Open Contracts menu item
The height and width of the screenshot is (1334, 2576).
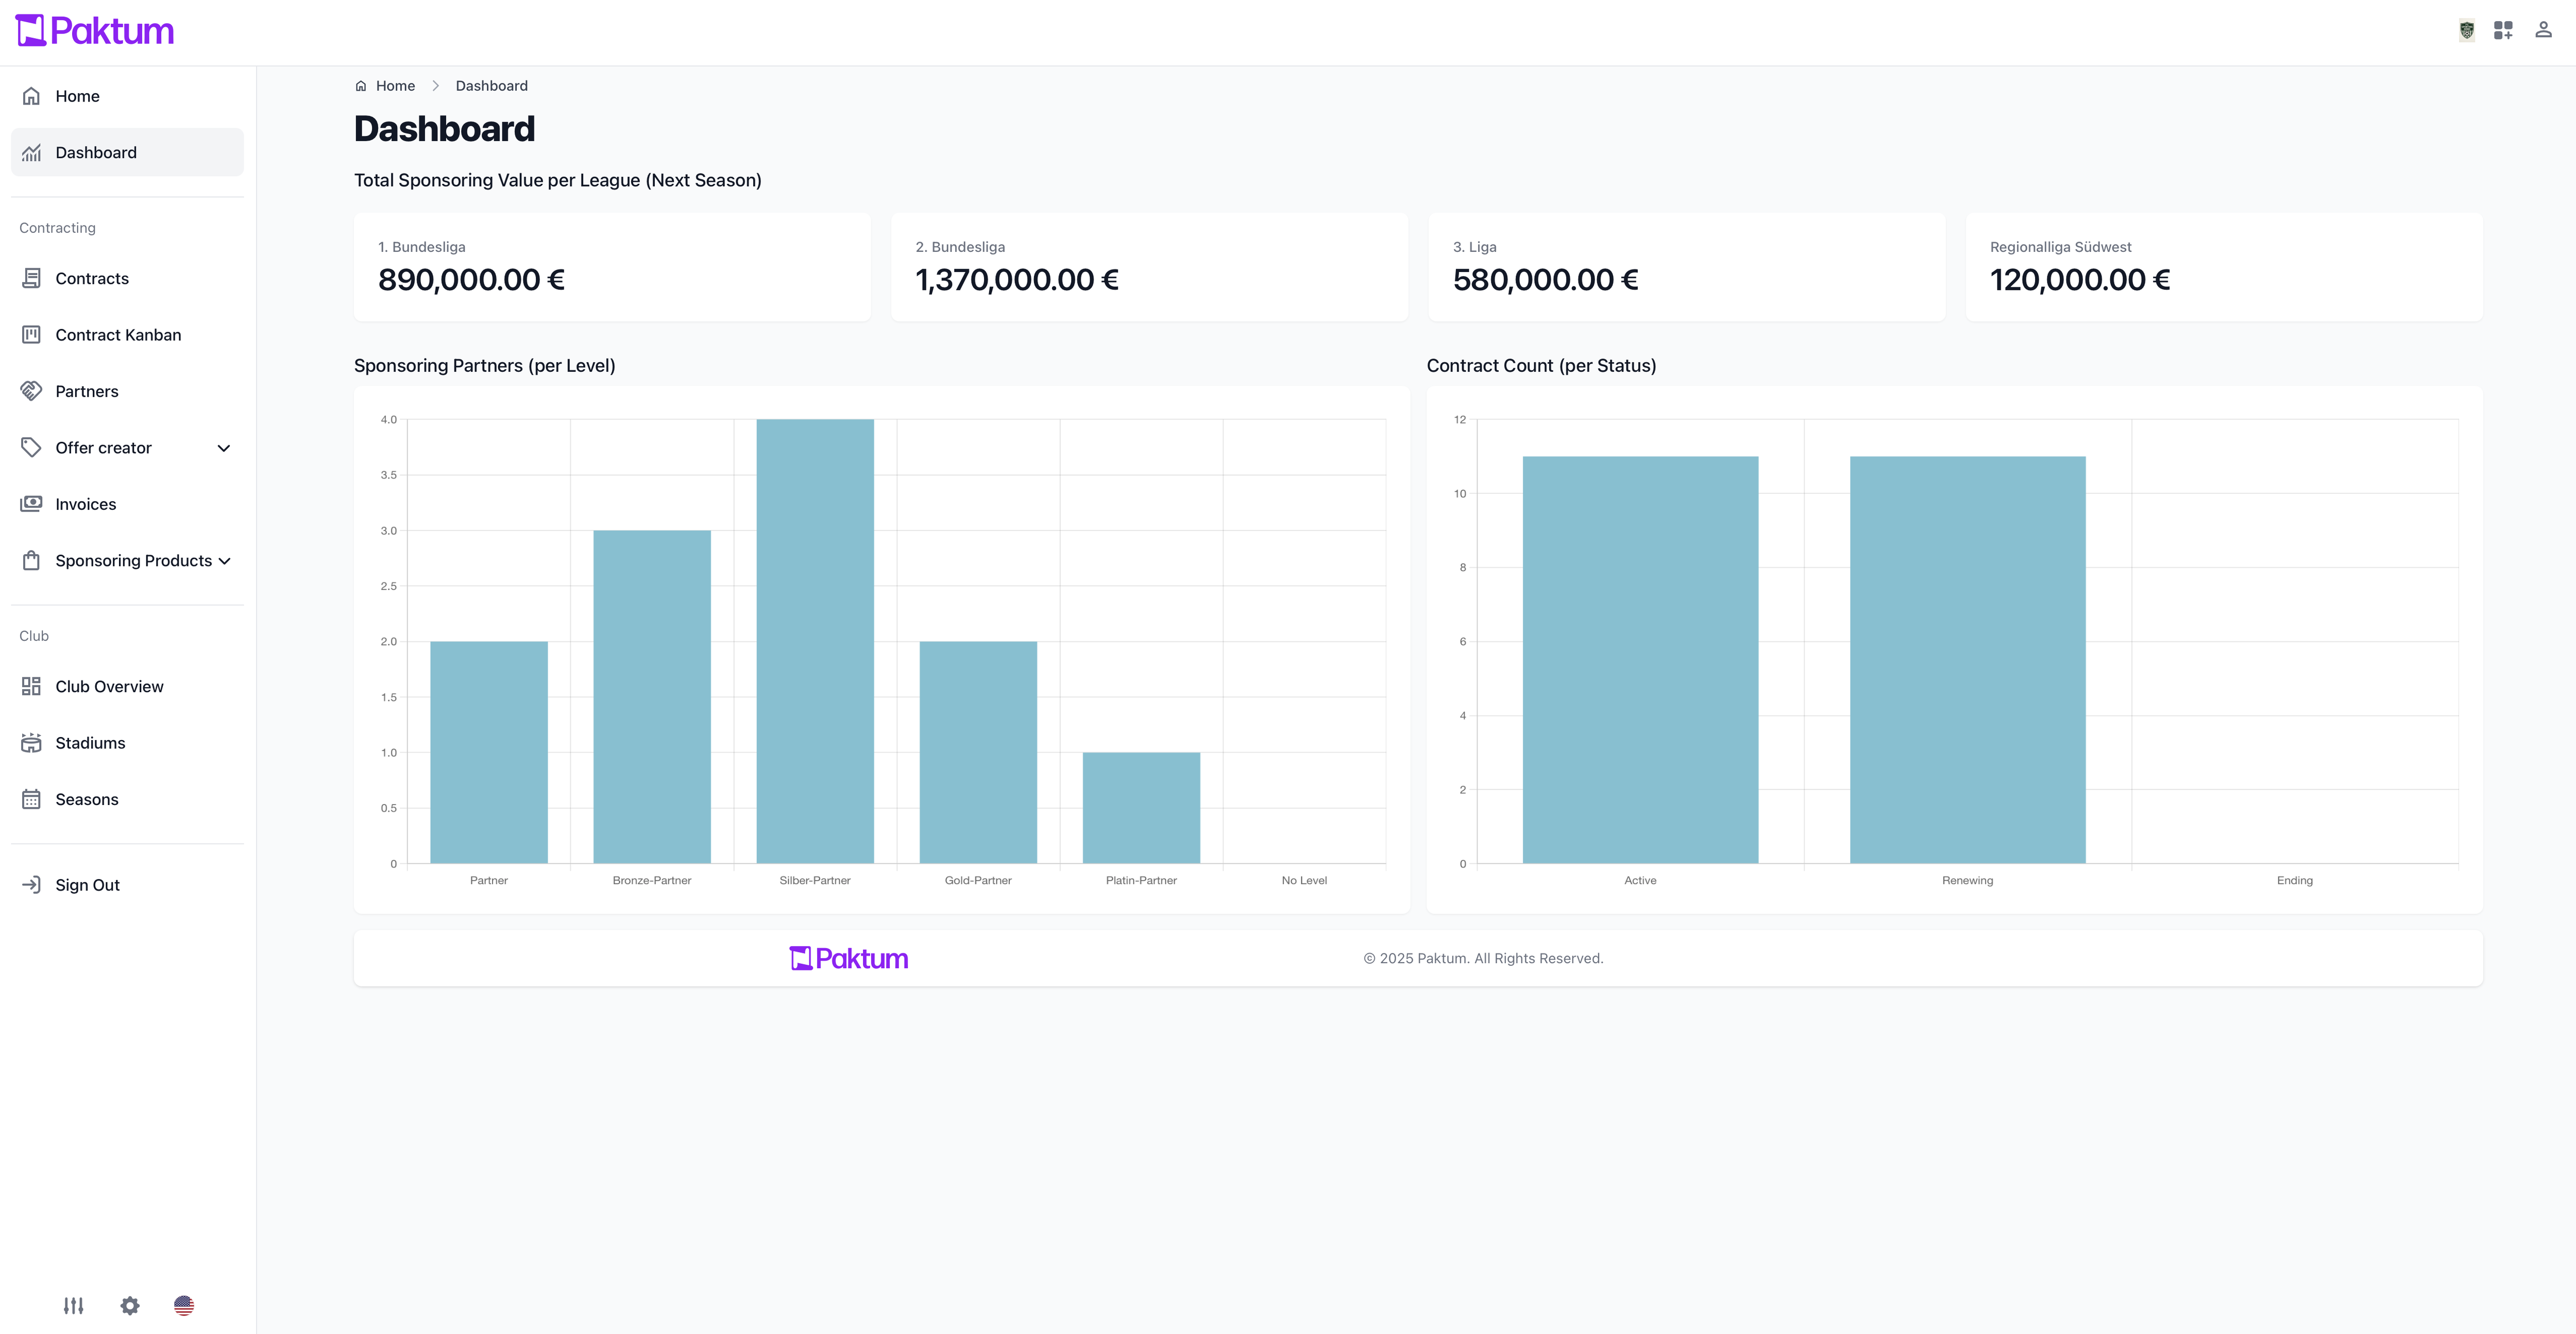click(x=127, y=278)
